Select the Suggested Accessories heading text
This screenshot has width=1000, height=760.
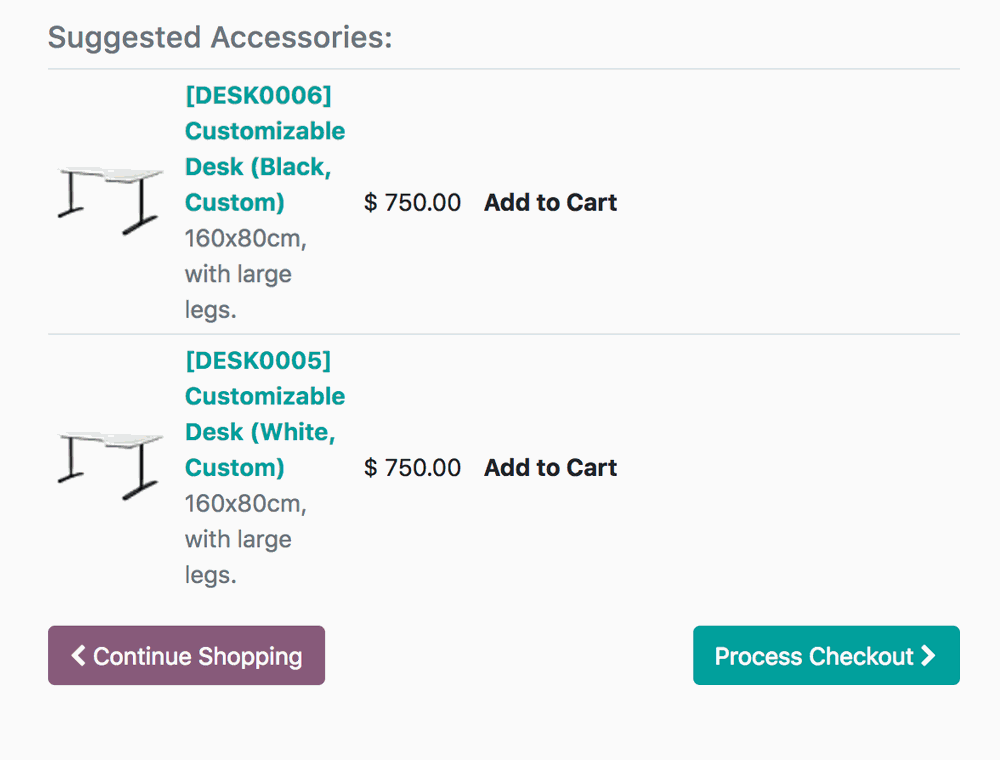(x=221, y=37)
